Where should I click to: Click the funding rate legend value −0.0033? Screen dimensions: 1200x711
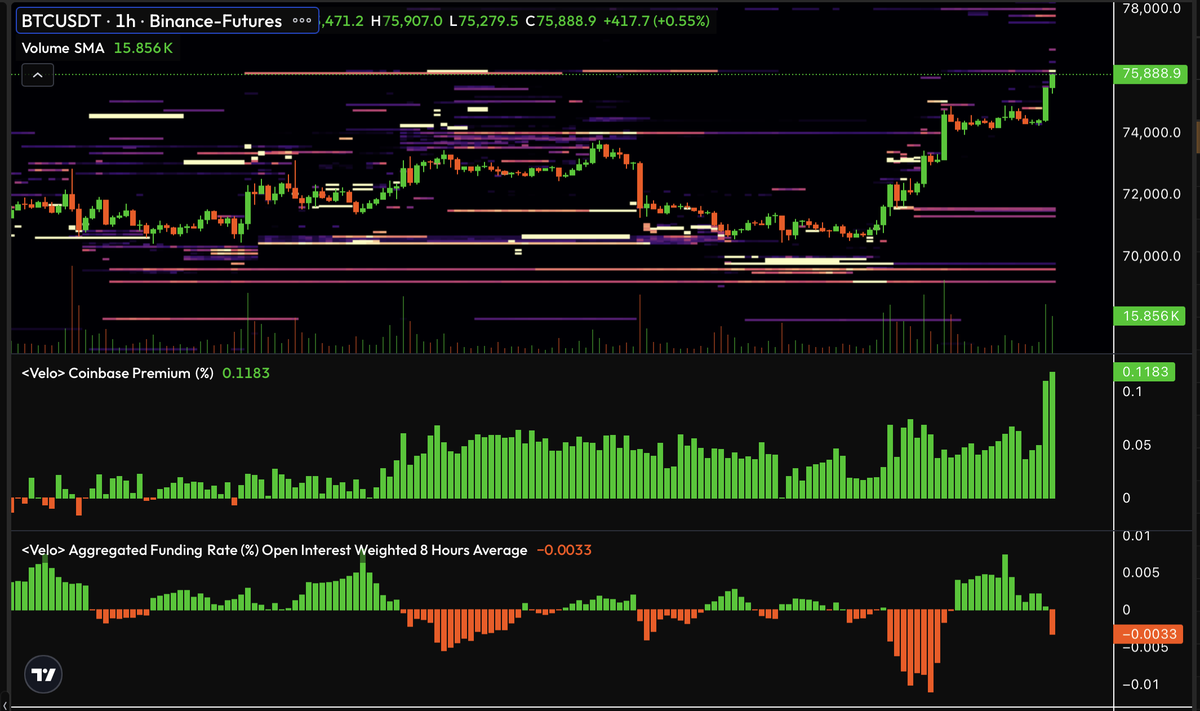click(x=564, y=550)
